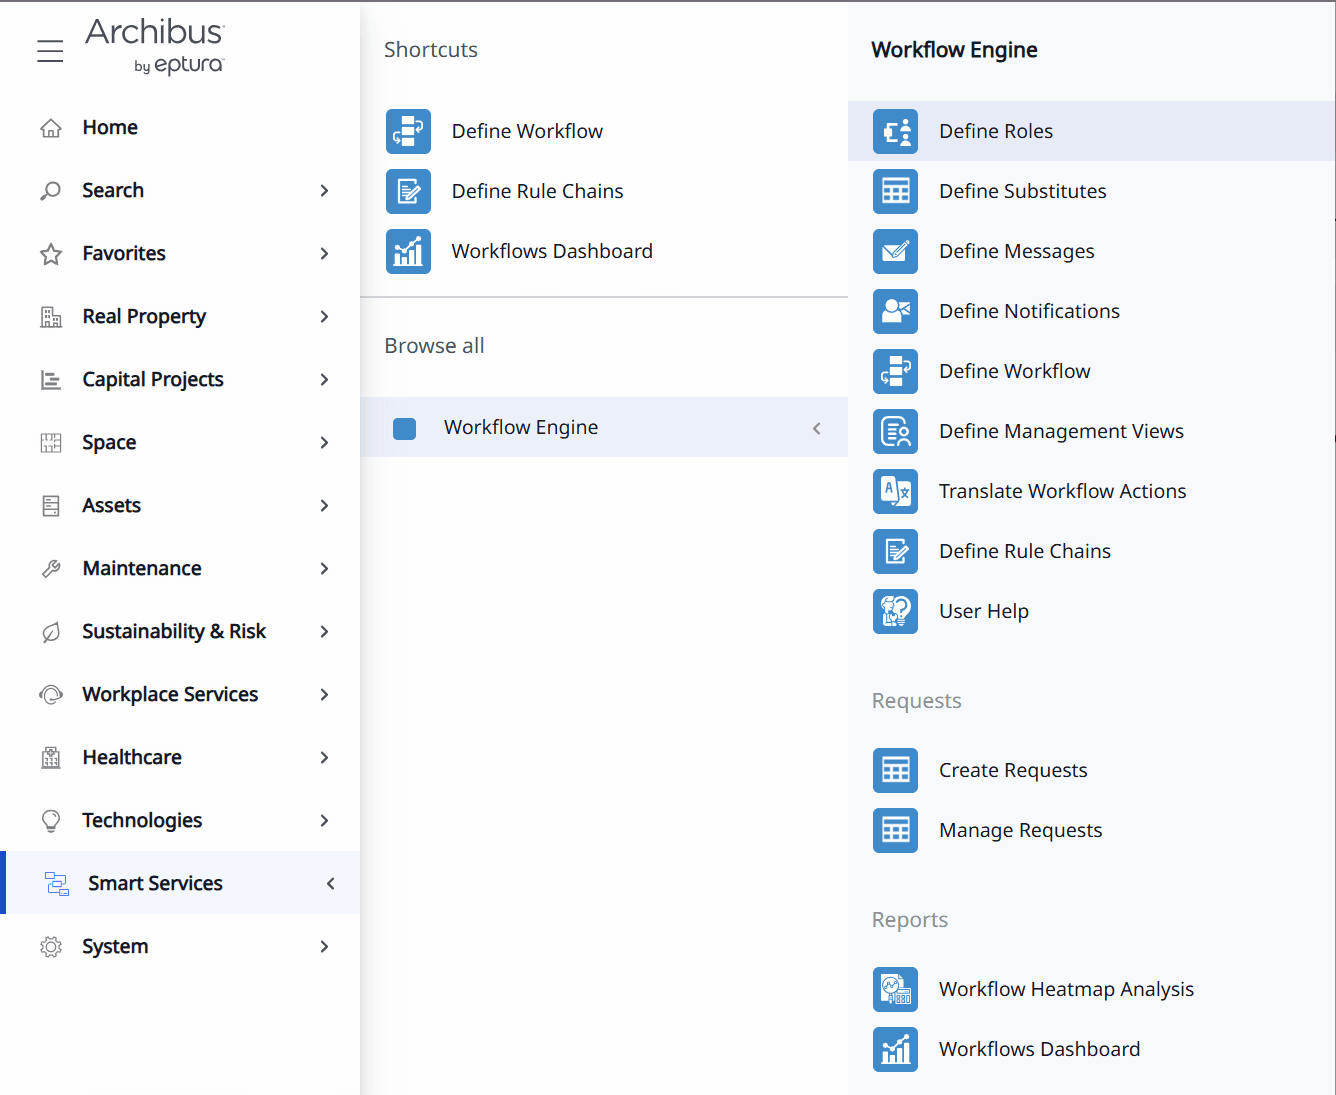Expand the Space menu chevron
1336x1095 pixels.
pos(324,443)
